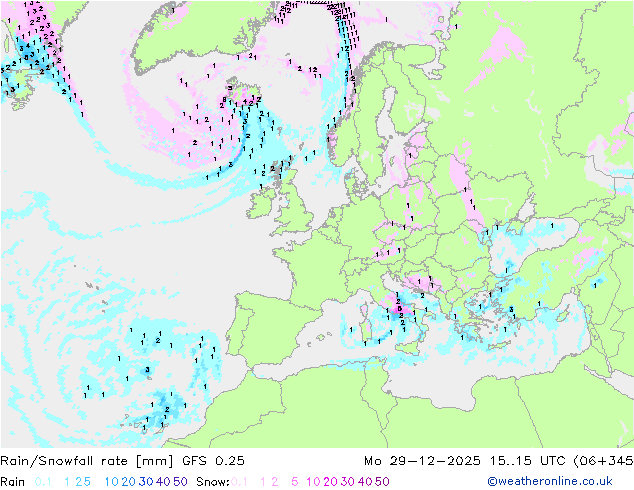Select the Snow 40 legend value
Image resolution: width=634 pixels, height=490 pixels.
(365, 482)
